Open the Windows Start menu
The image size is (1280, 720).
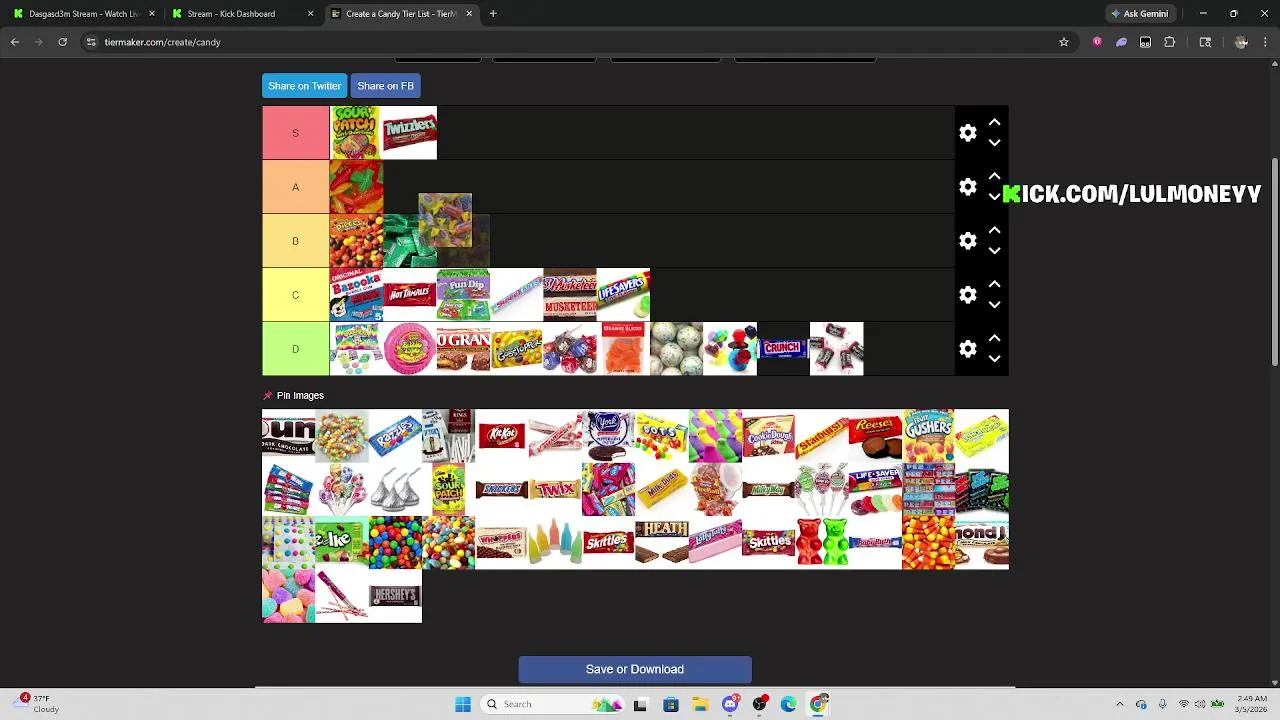[463, 704]
